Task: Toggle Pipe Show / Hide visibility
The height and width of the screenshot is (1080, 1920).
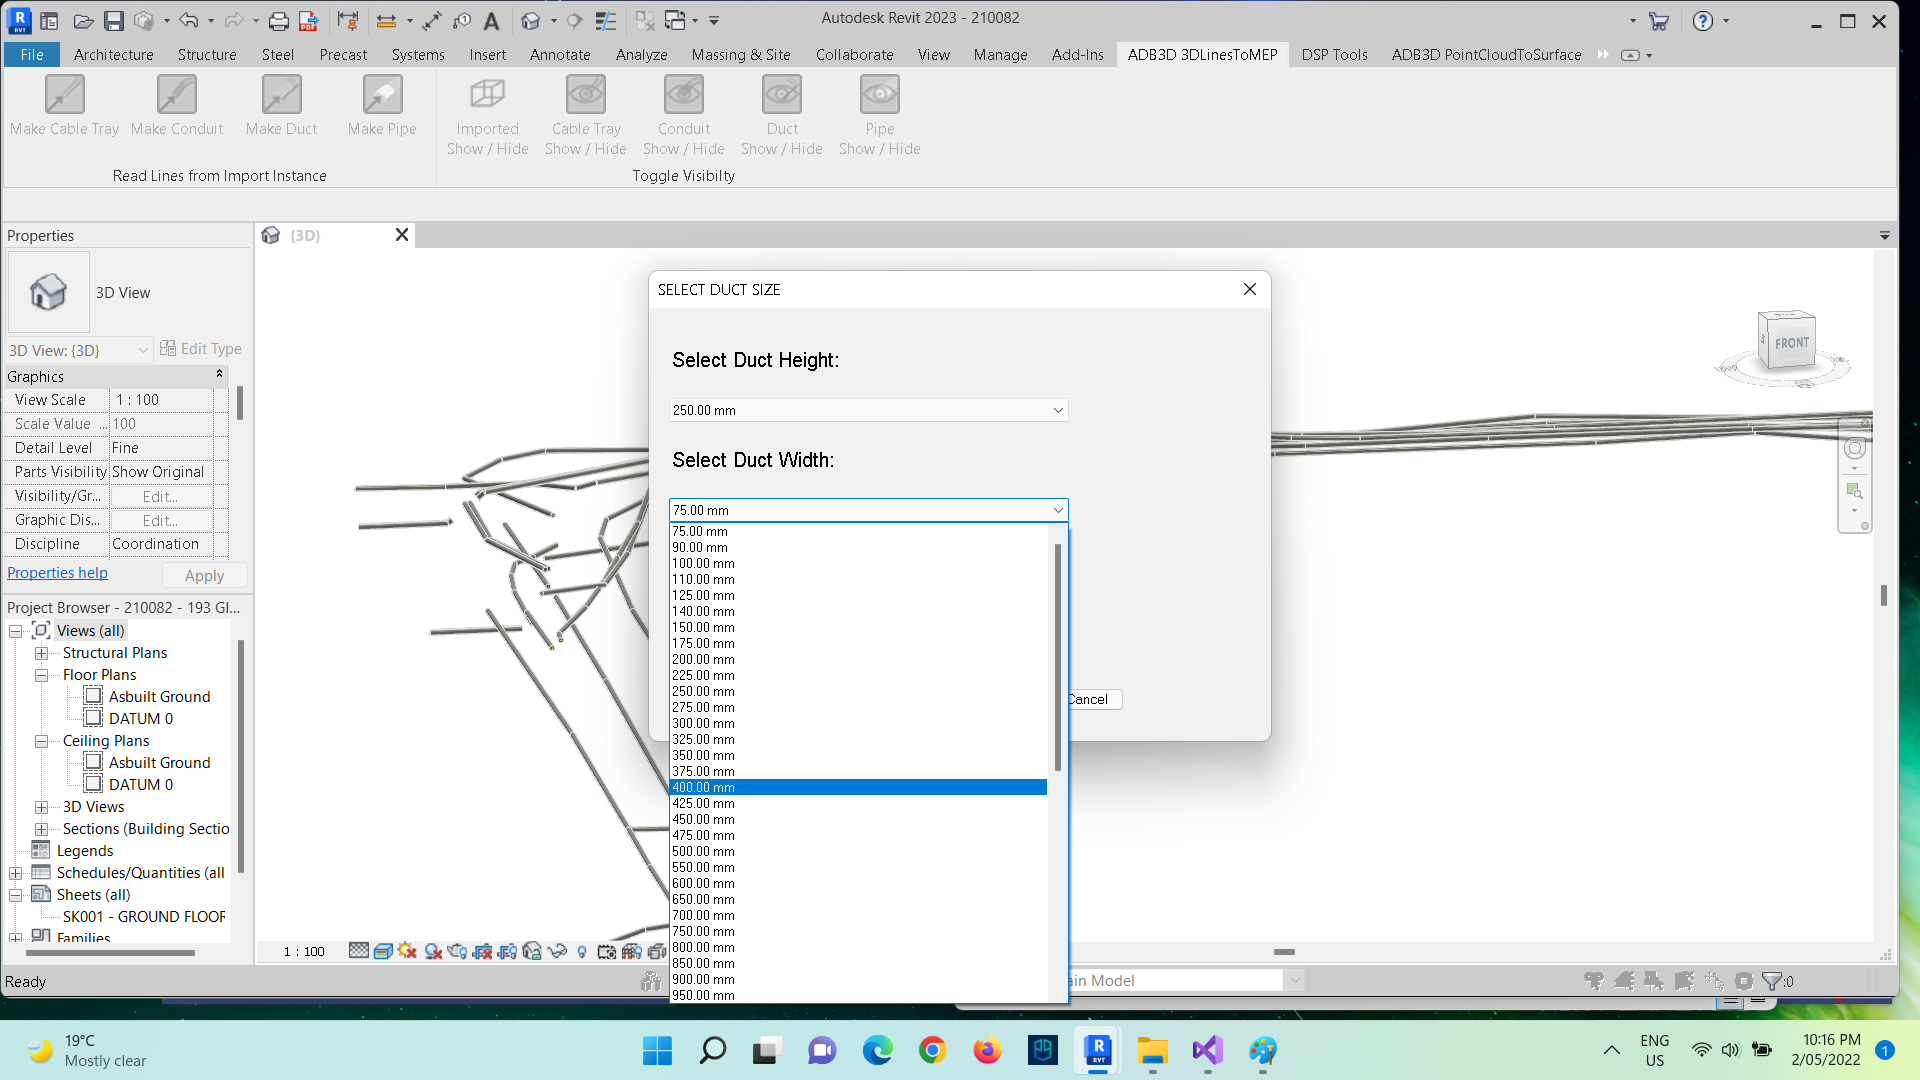Action: tap(880, 96)
